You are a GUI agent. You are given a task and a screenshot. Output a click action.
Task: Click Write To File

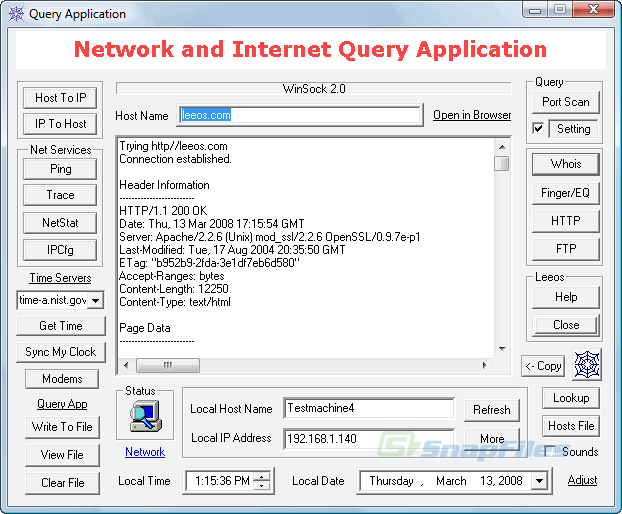[x=62, y=427]
